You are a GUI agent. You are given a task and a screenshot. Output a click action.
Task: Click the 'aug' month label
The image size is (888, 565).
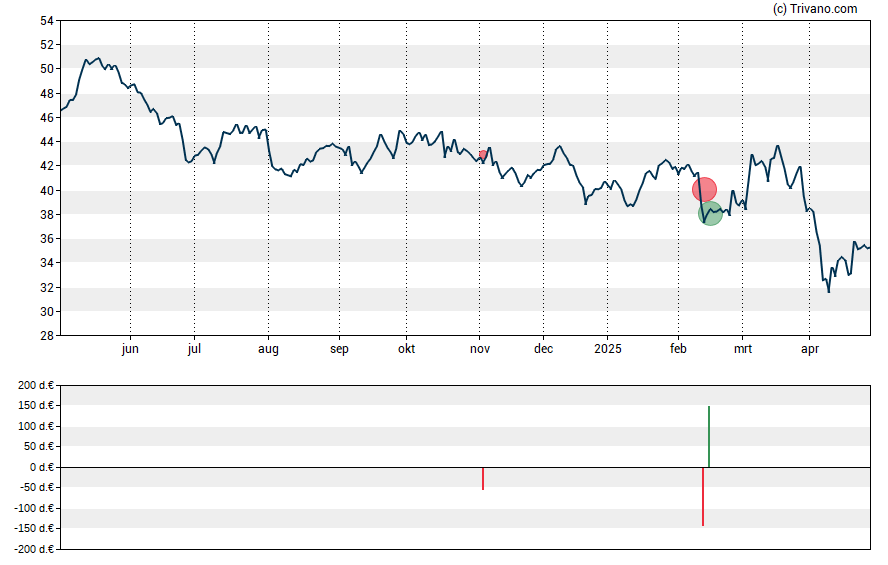click(268, 349)
